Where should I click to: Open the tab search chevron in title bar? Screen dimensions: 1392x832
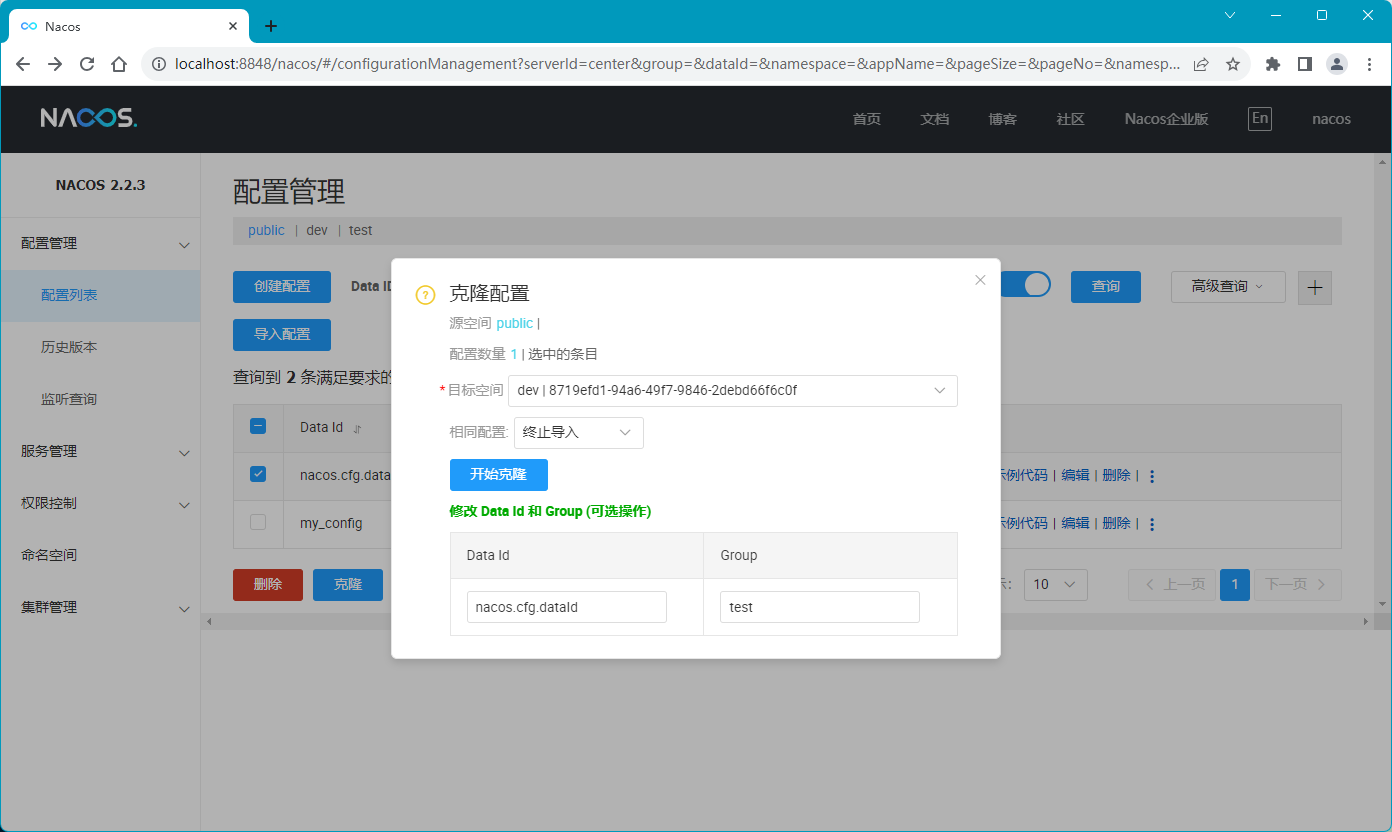1230,15
